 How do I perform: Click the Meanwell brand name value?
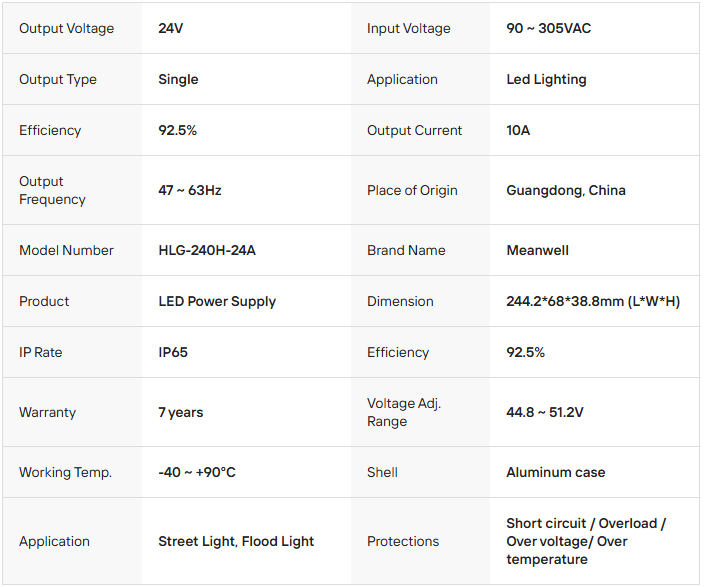click(x=537, y=250)
